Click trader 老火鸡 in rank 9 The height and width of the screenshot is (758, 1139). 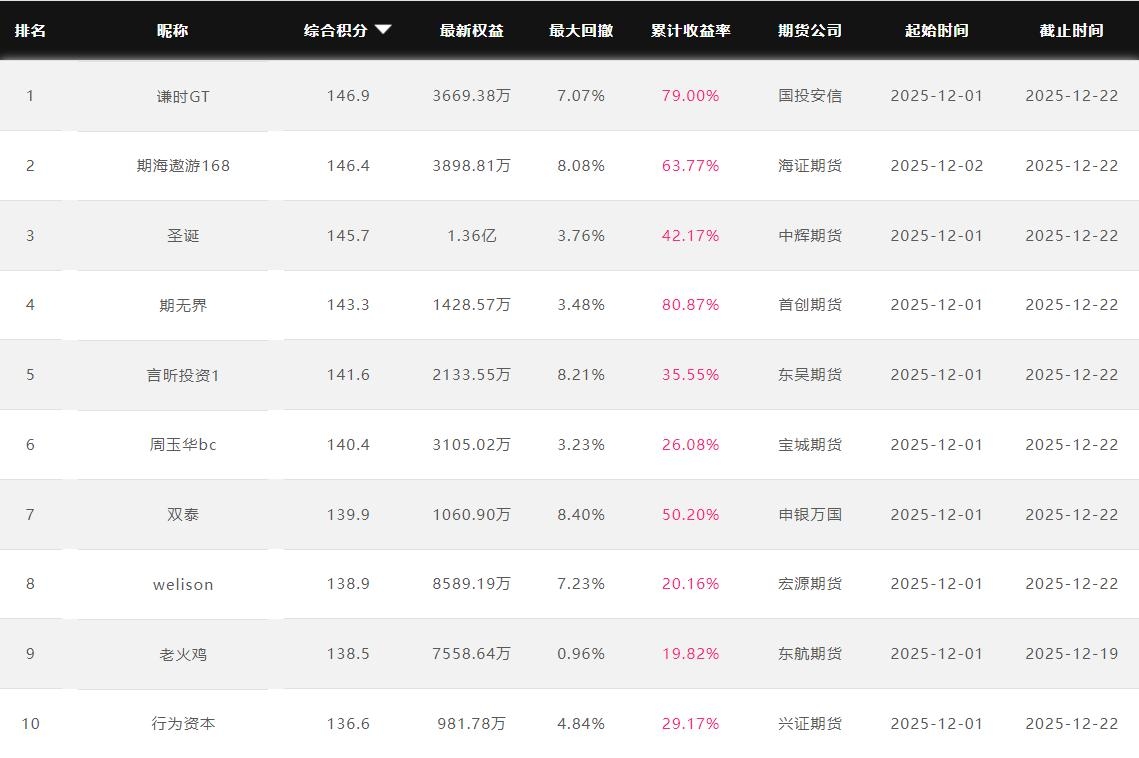pos(183,654)
